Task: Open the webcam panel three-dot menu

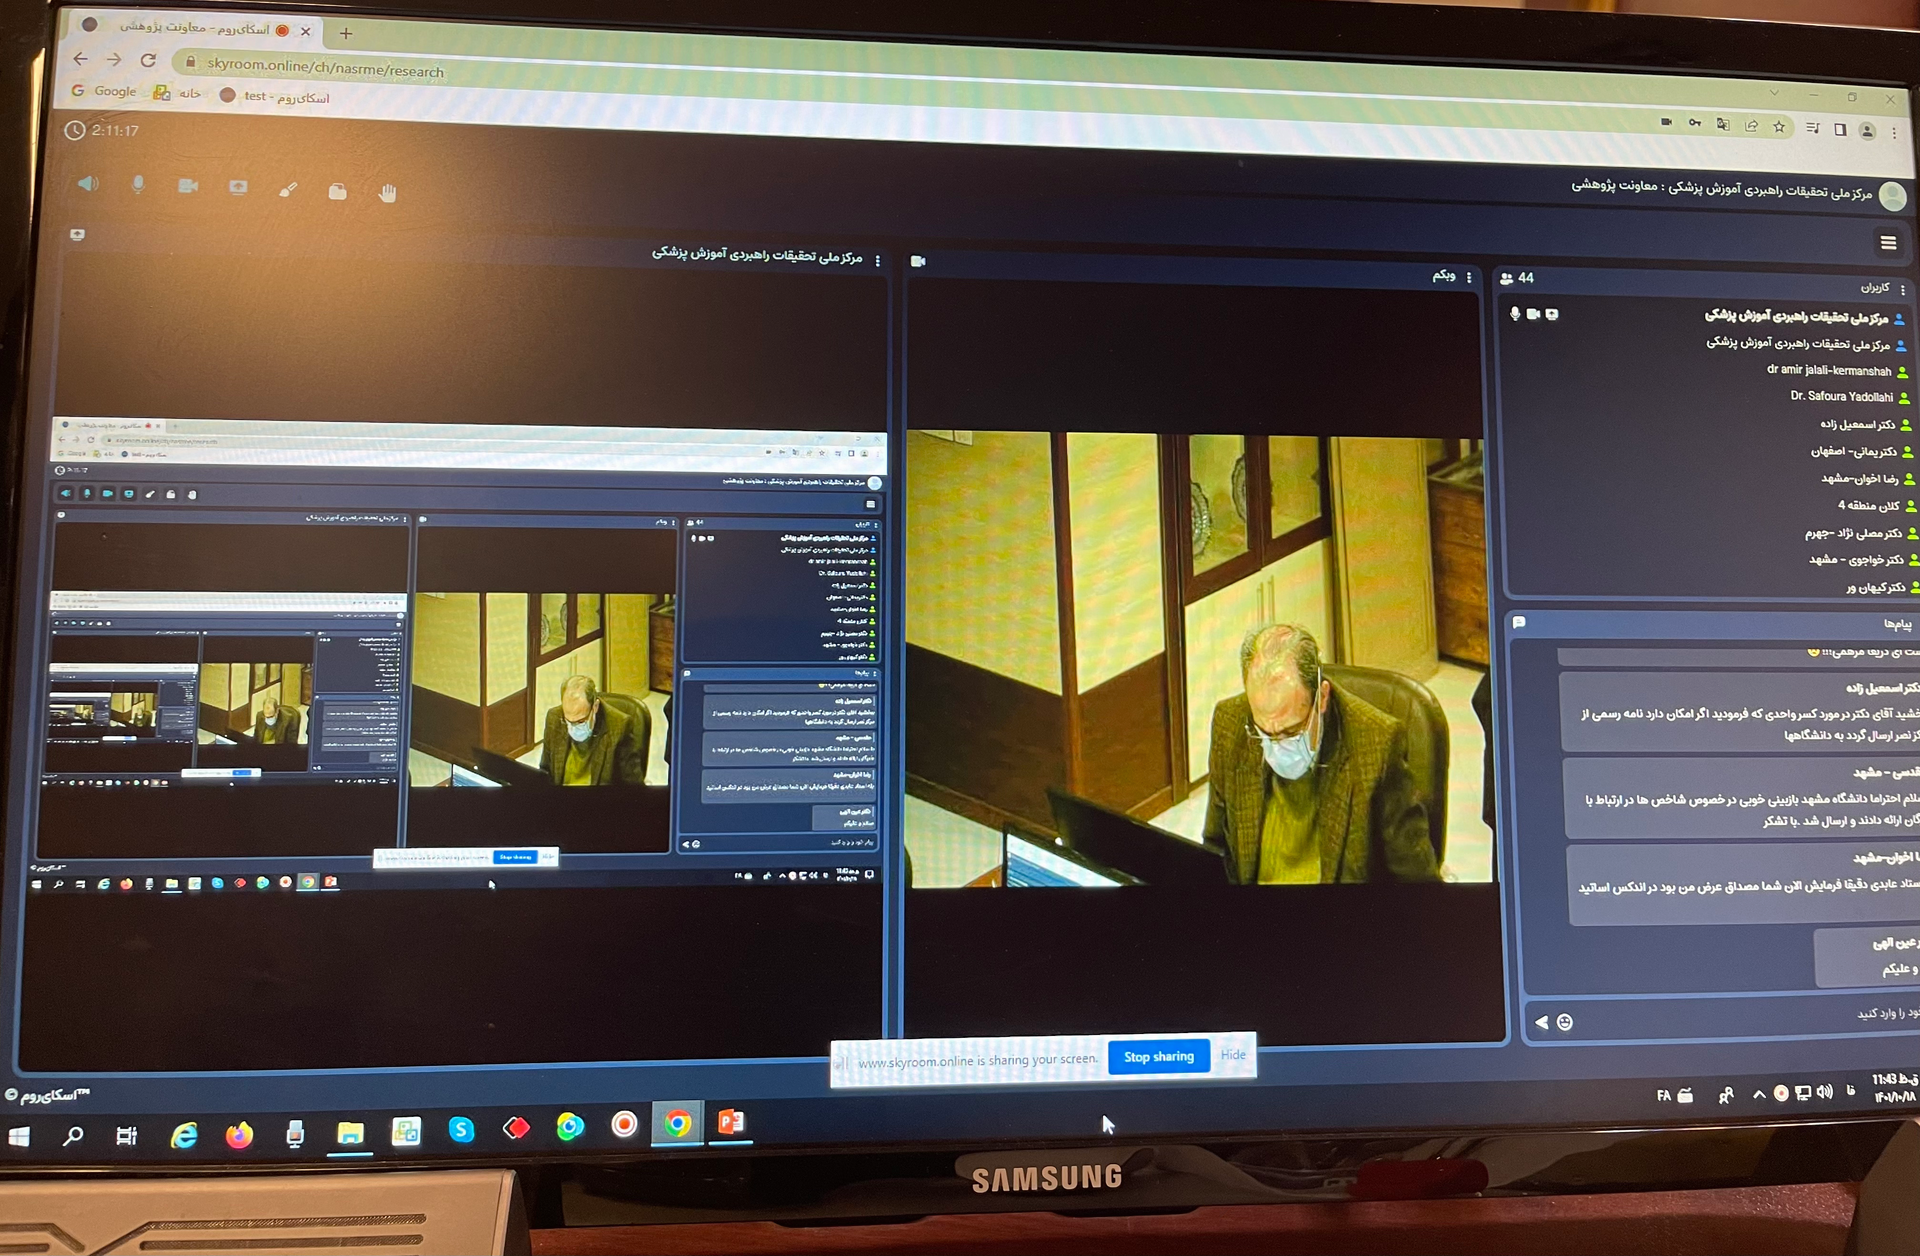Action: coord(1469,277)
